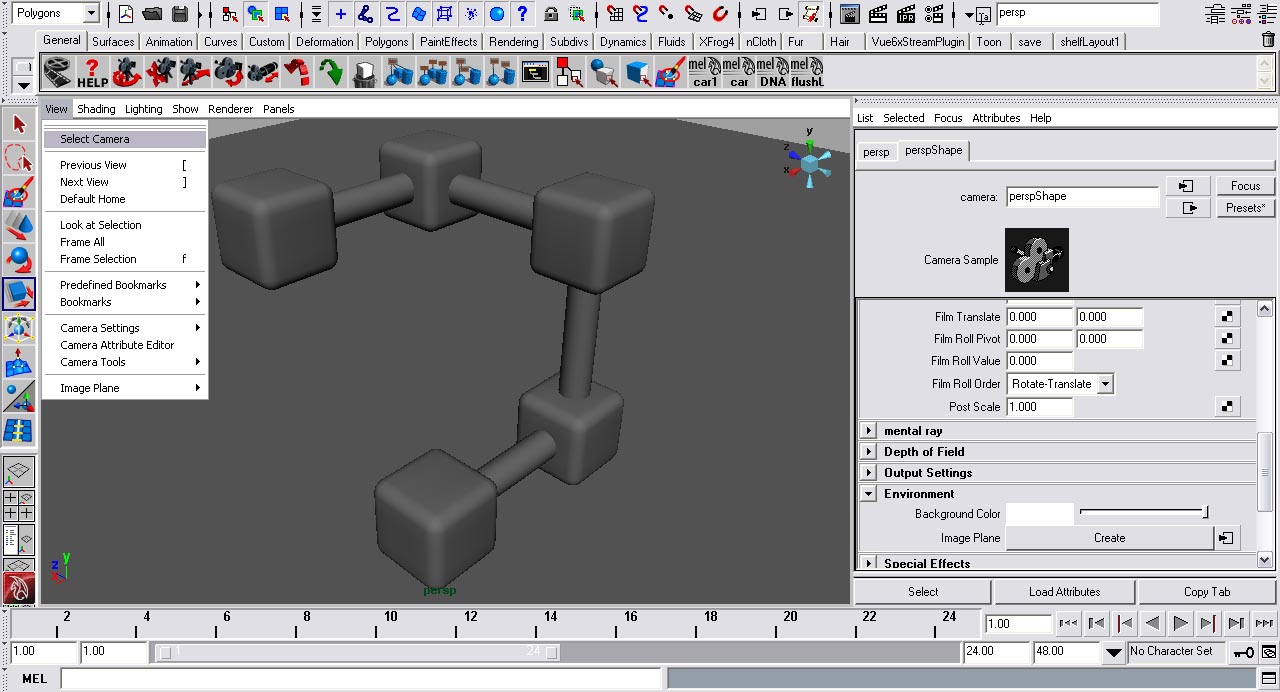Open the Image Plane submenu

[x=125, y=388]
